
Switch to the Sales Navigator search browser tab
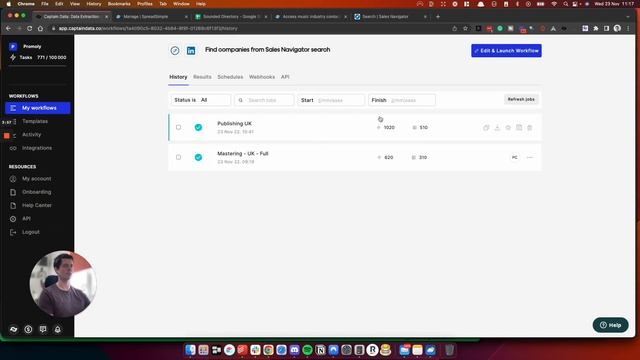pyautogui.click(x=390, y=17)
